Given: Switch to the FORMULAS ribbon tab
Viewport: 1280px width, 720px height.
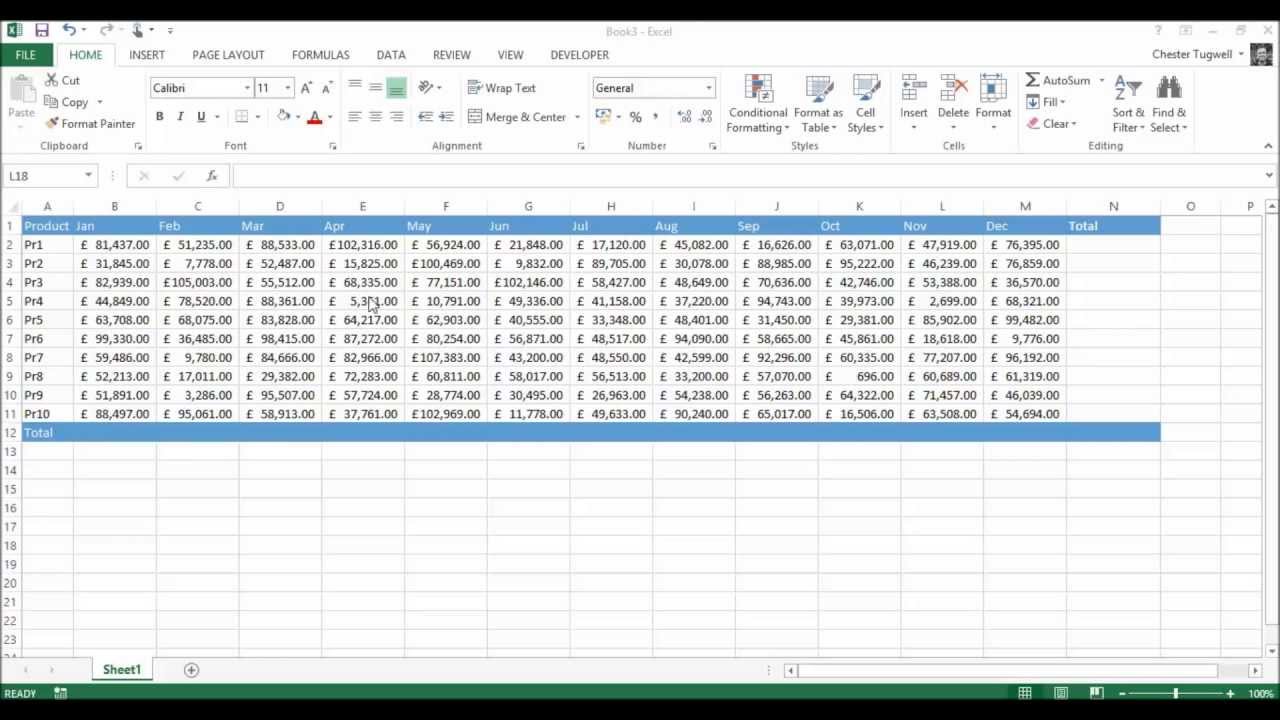Looking at the screenshot, I should point(320,55).
